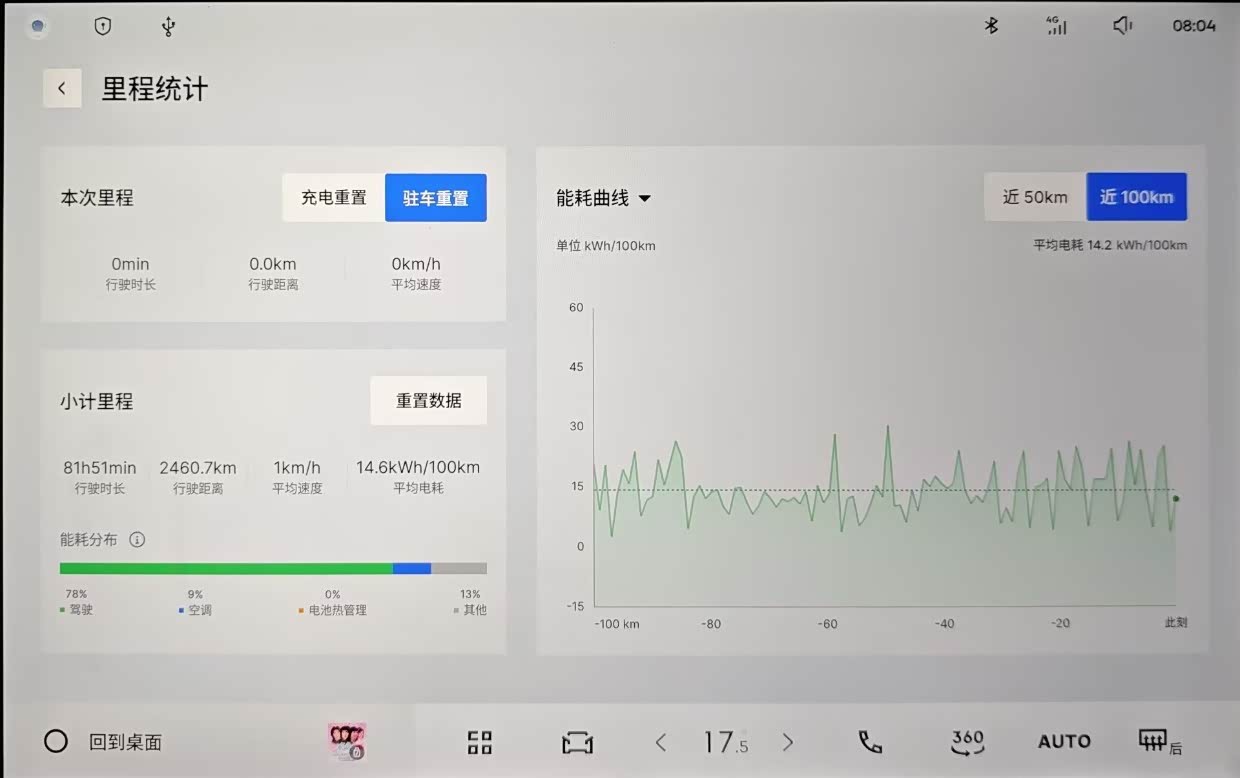This screenshot has height=778, width=1240.
Task: Tap the 1km/h subtotal average speed
Action: tap(297, 468)
